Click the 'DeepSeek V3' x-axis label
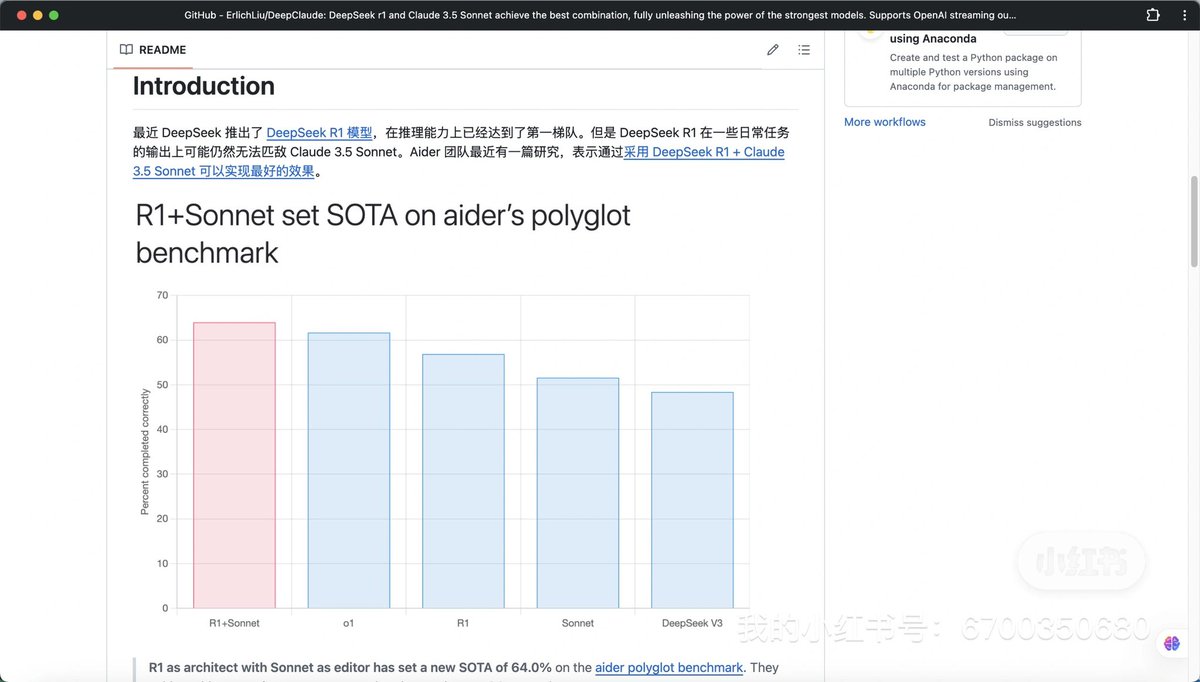 [x=692, y=623]
